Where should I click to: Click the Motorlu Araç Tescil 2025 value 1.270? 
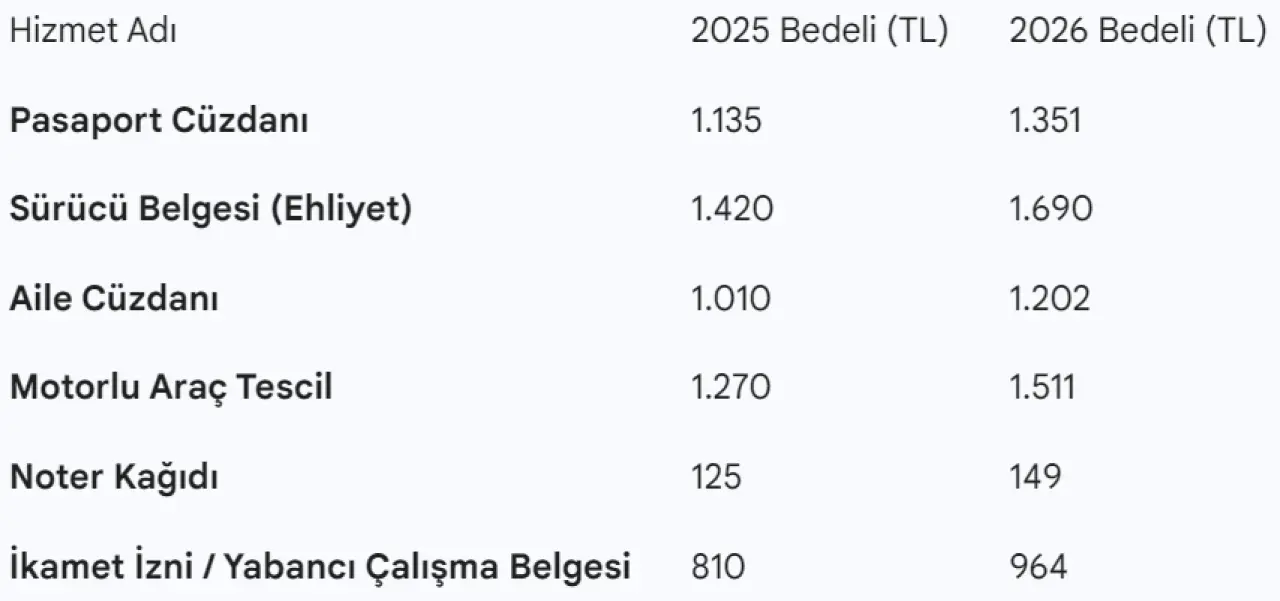731,388
